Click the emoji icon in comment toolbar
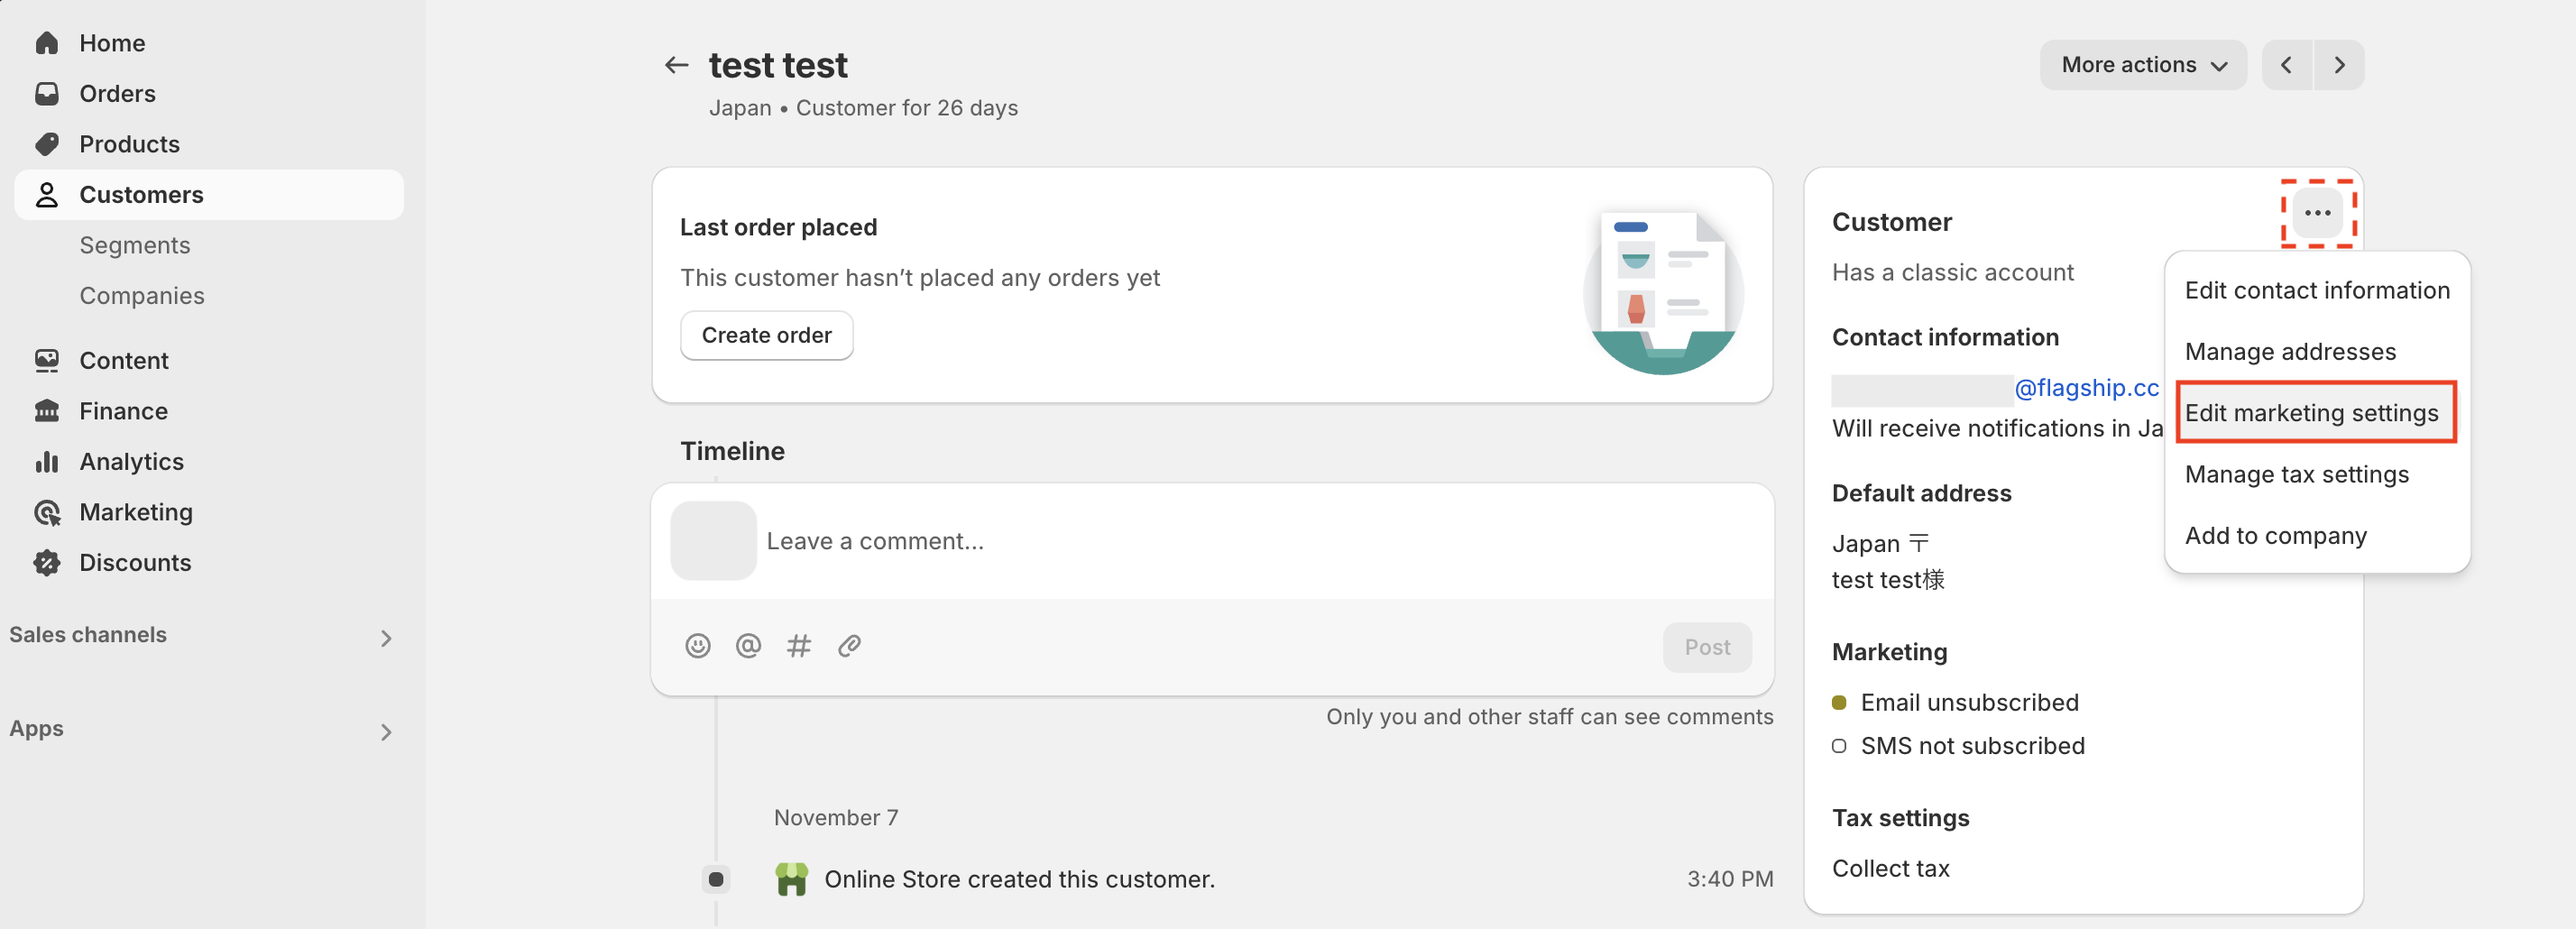 click(697, 646)
